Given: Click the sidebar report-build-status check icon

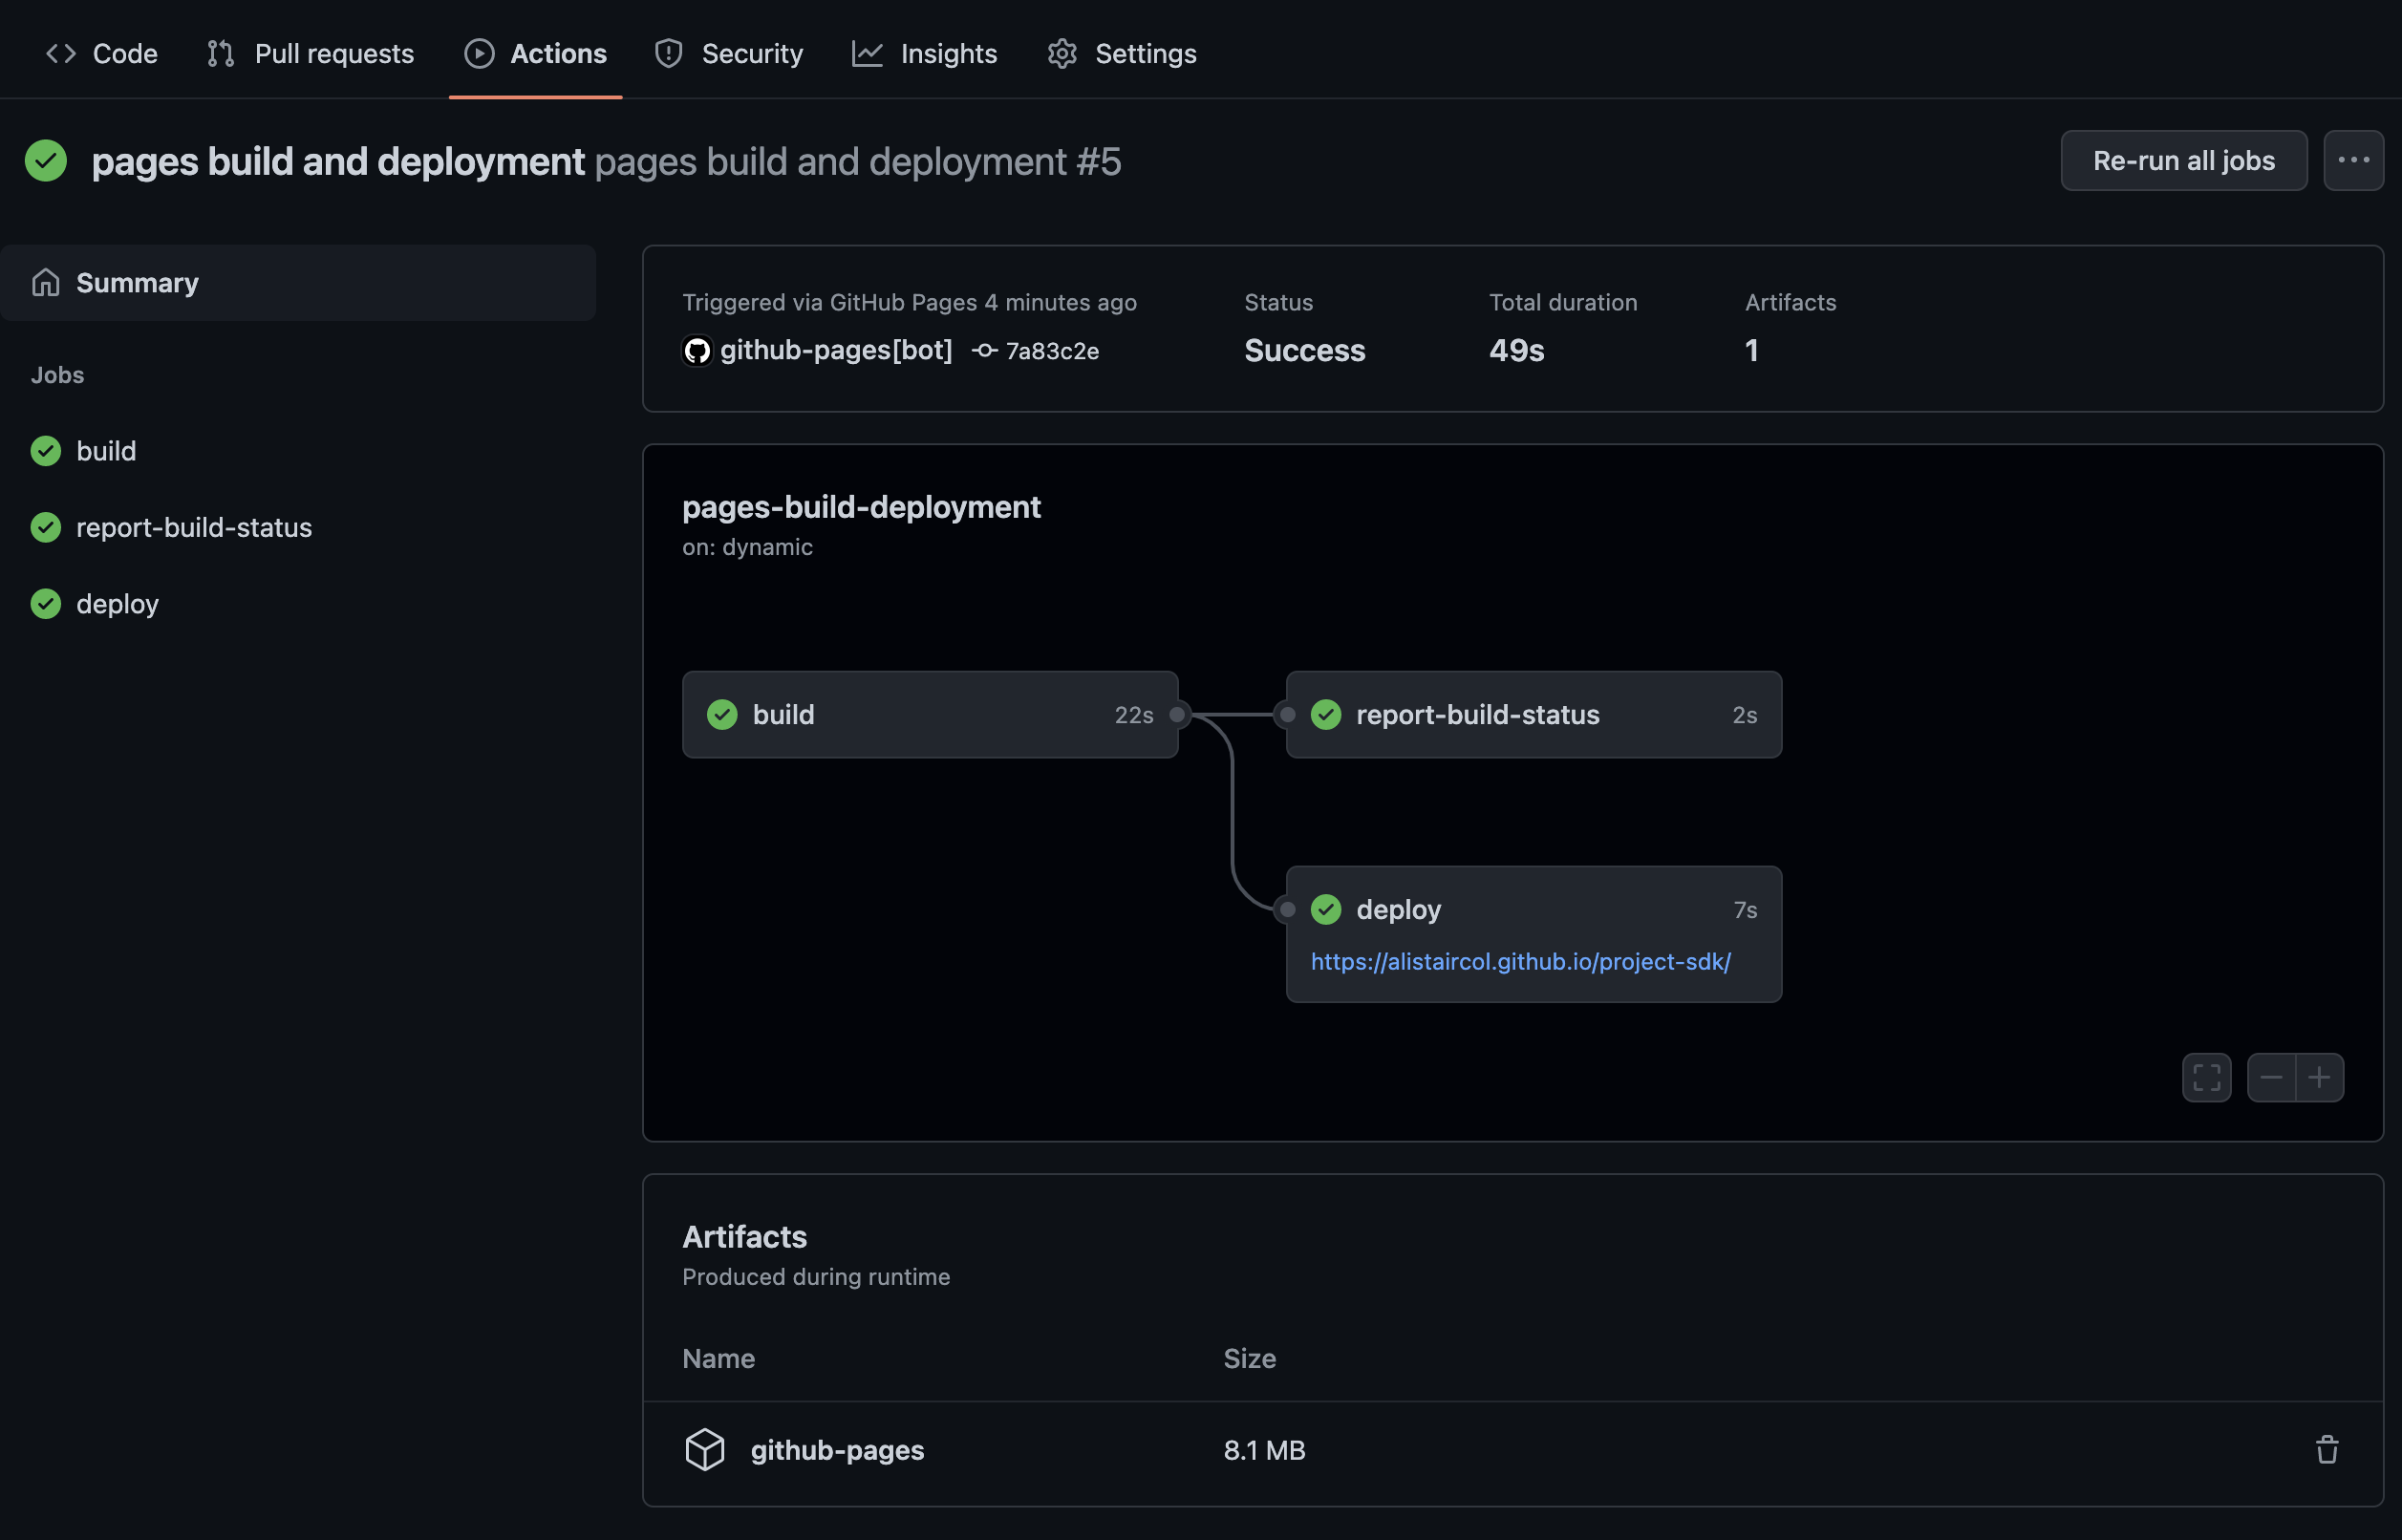Looking at the screenshot, I should (x=46, y=527).
